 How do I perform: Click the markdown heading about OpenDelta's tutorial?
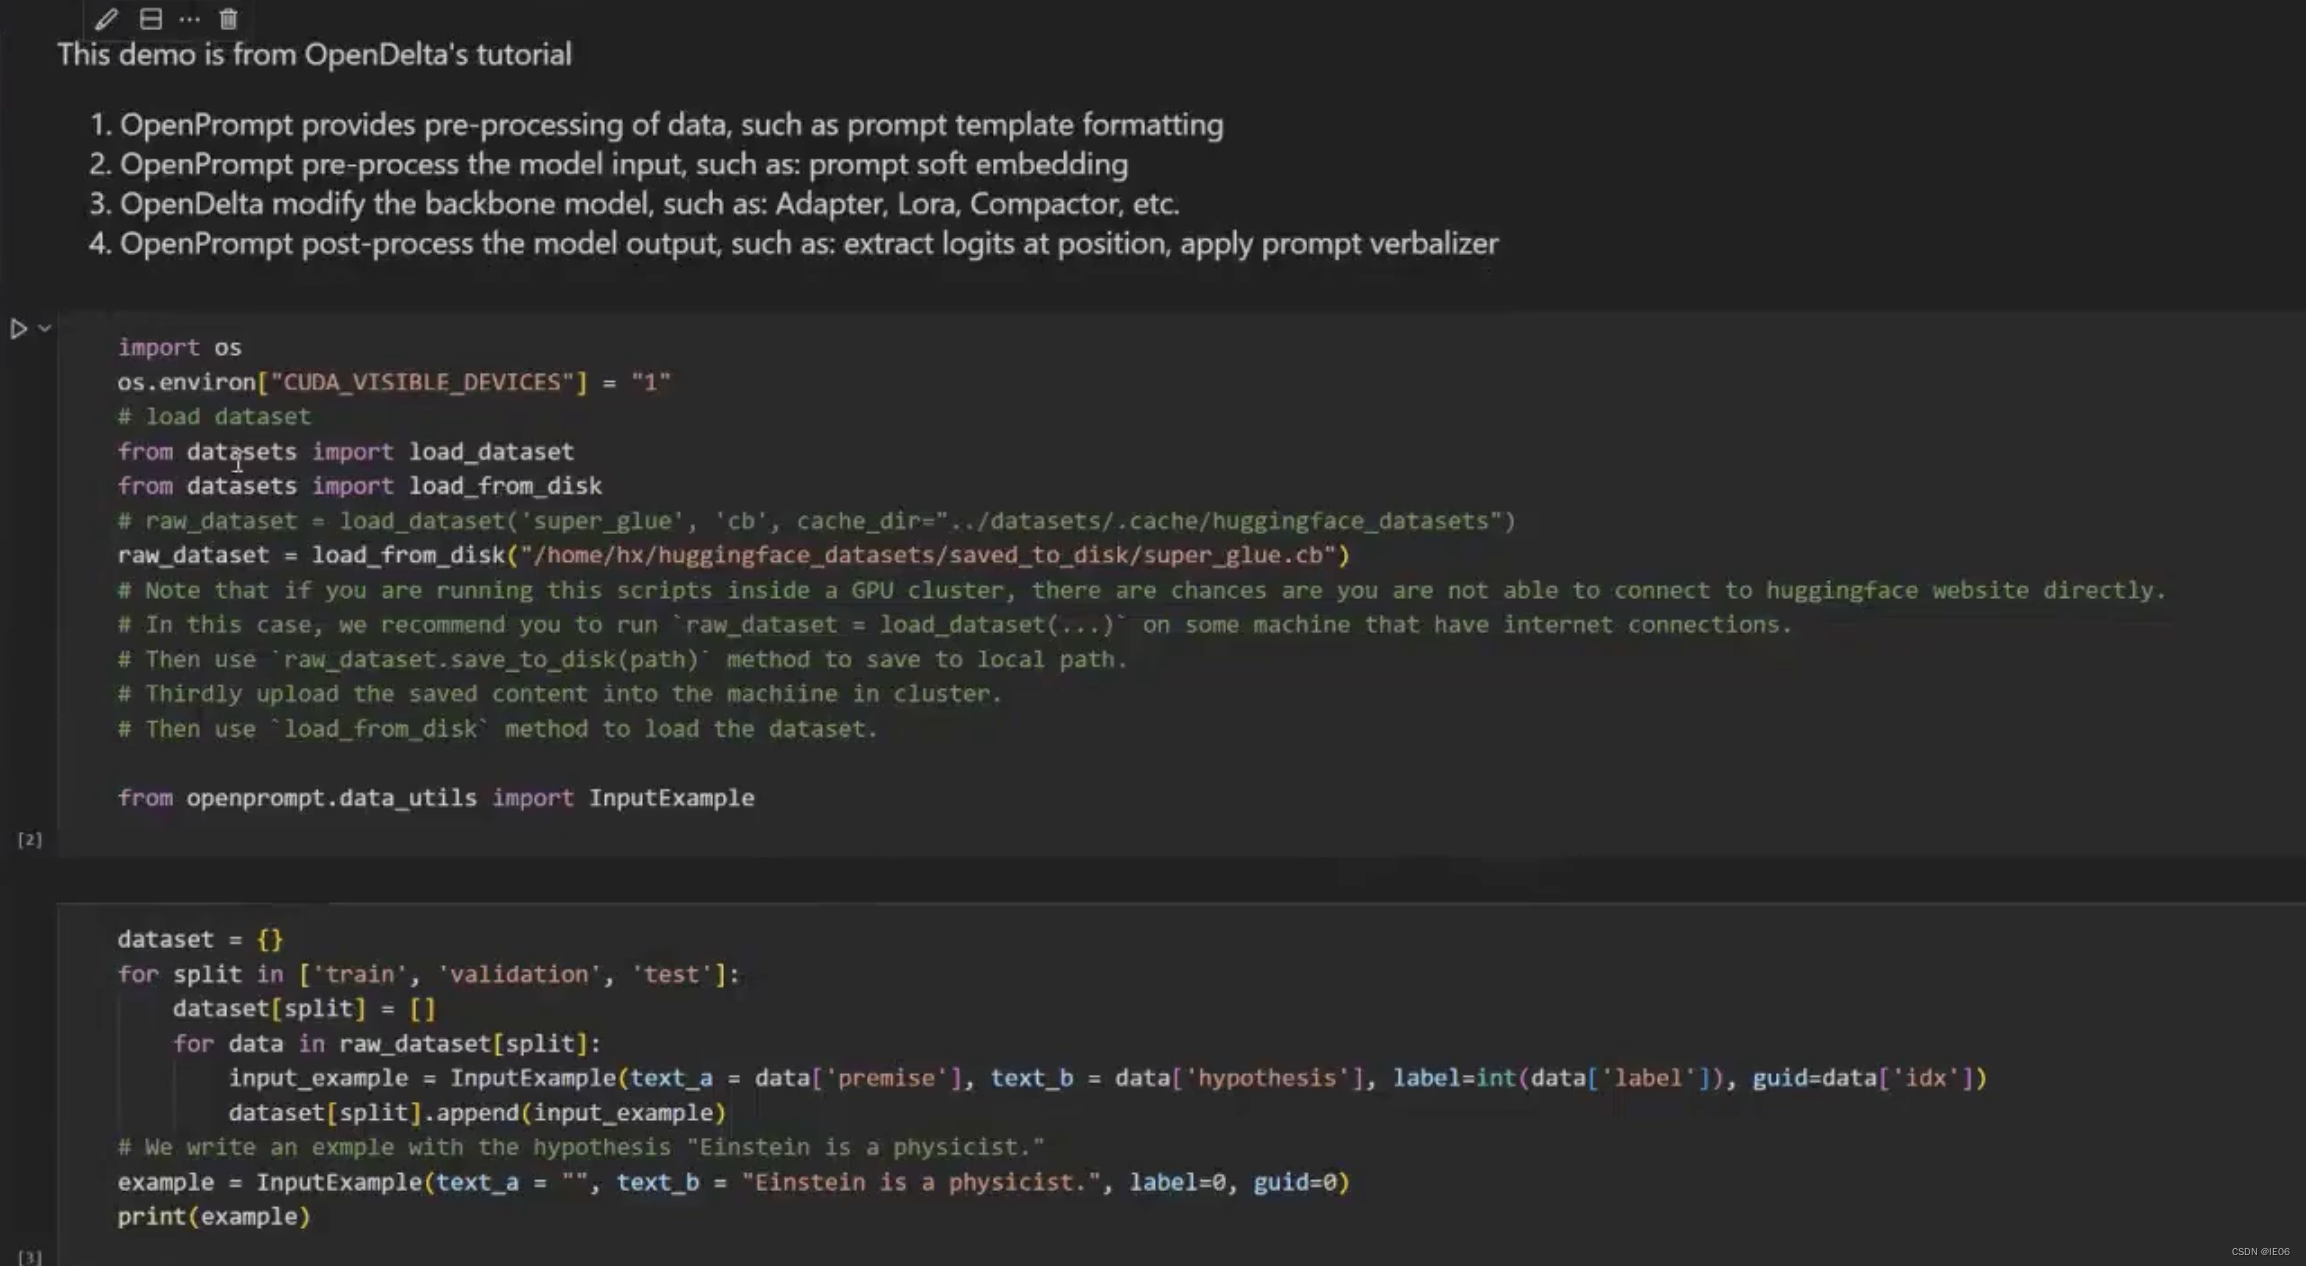(314, 54)
